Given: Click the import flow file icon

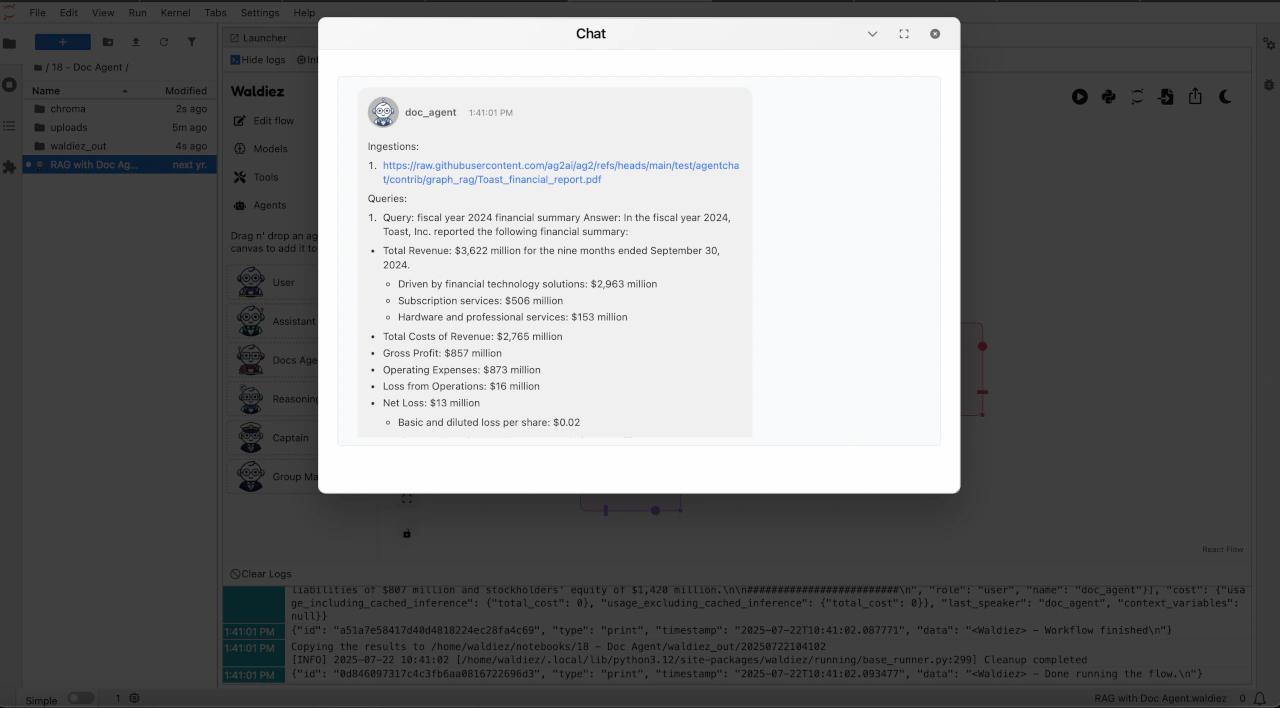Looking at the screenshot, I should click(x=1166, y=97).
